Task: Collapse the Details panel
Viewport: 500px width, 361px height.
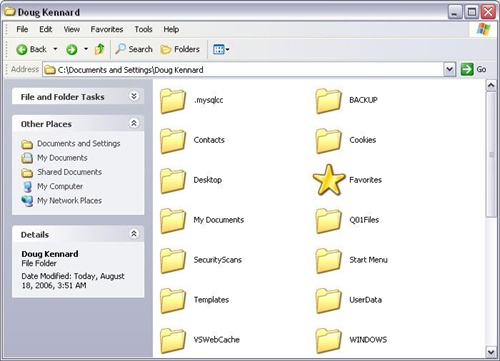Action: (134, 234)
